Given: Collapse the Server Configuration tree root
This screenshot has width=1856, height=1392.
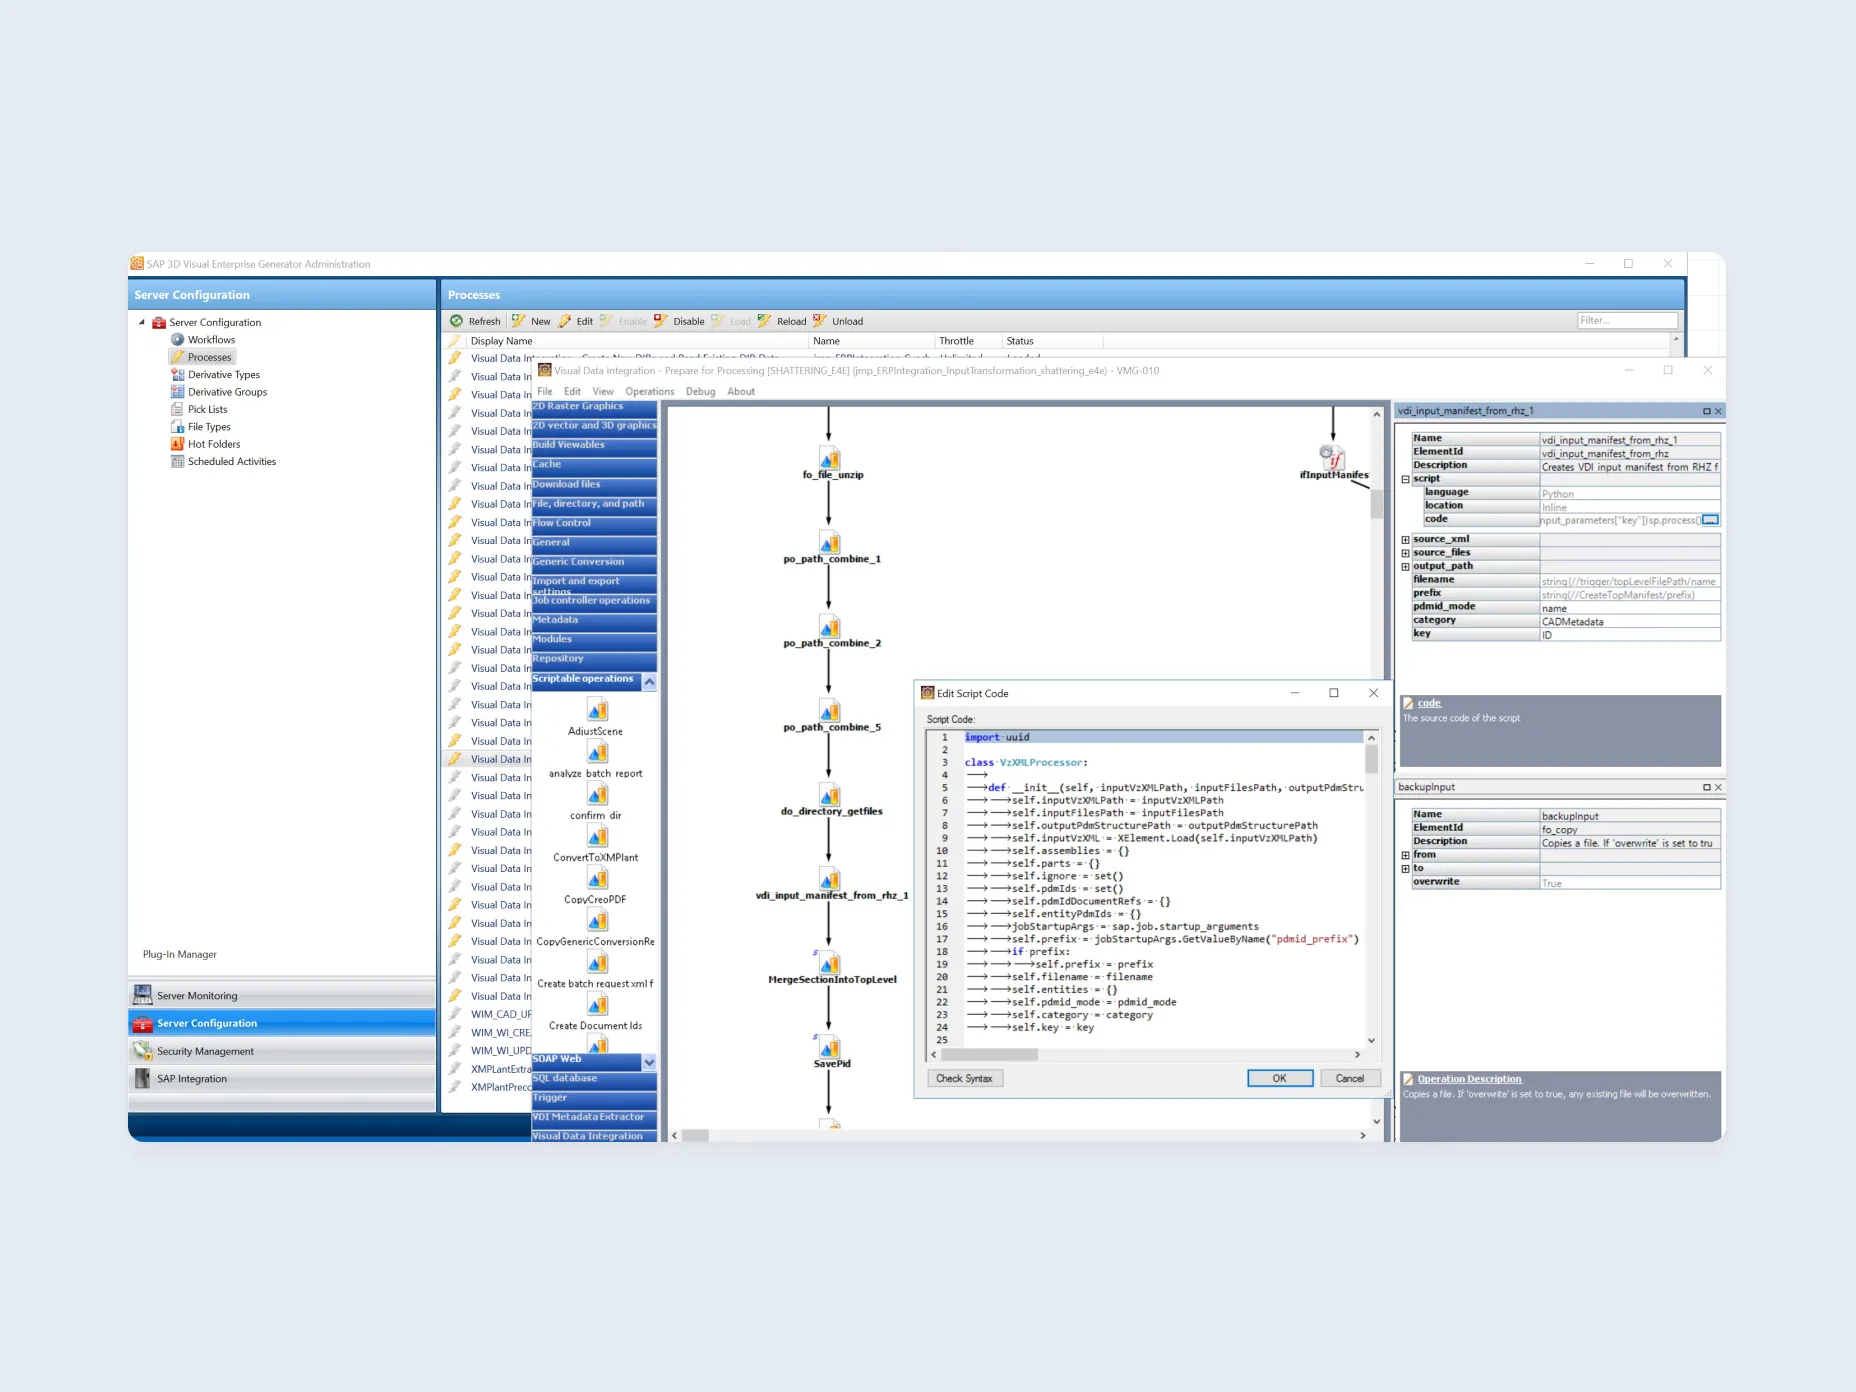Looking at the screenshot, I should click(142, 322).
